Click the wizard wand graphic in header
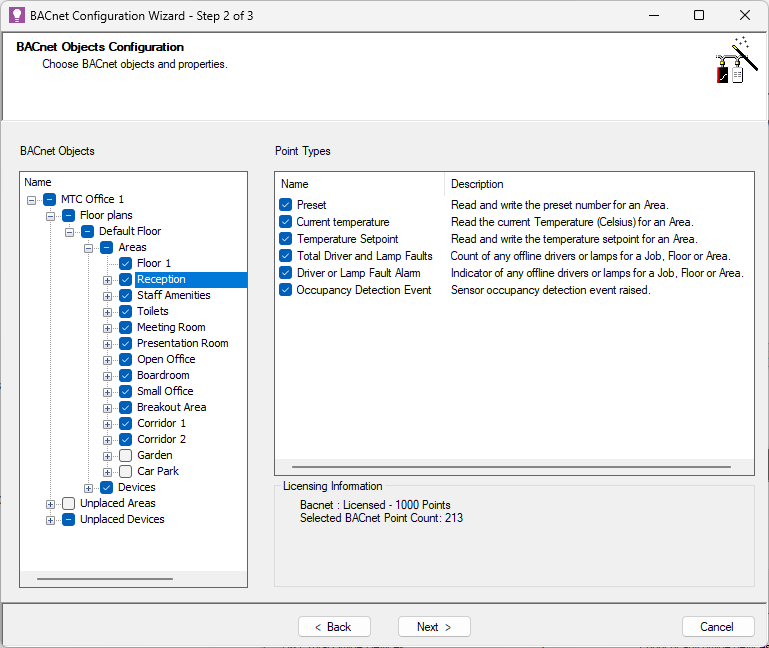 coord(736,60)
